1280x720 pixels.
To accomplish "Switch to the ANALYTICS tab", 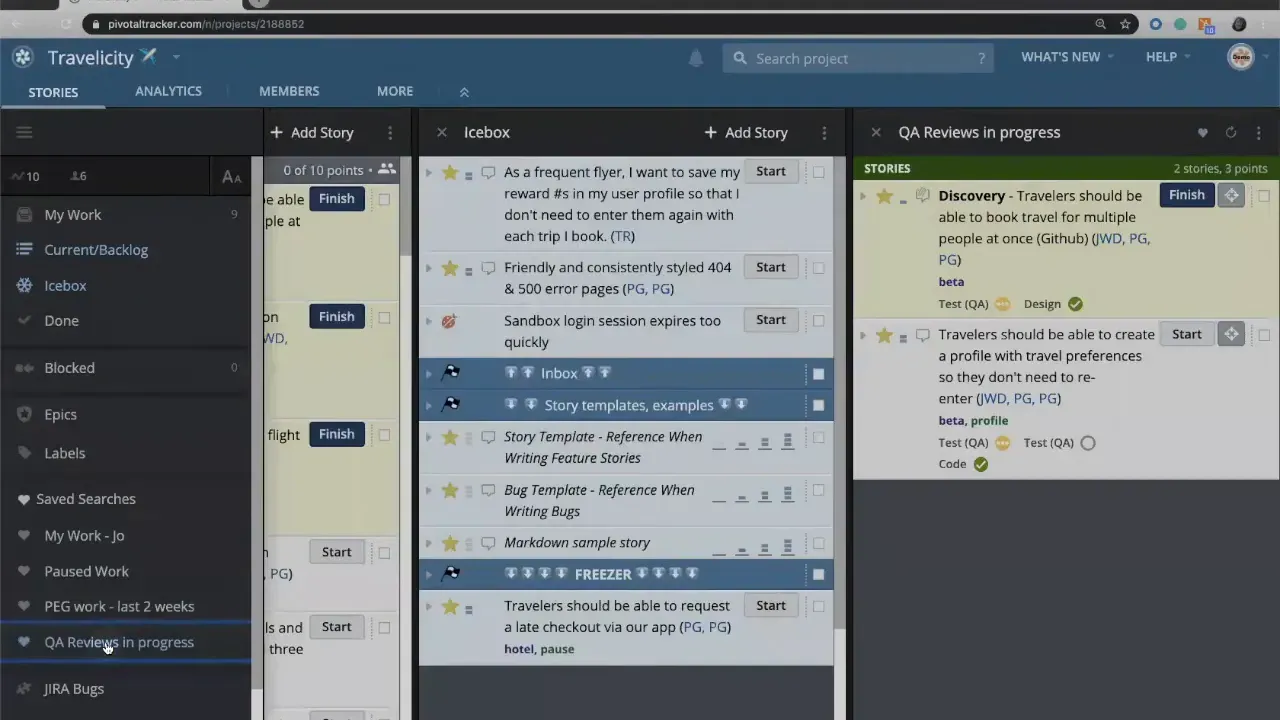I will click(168, 91).
